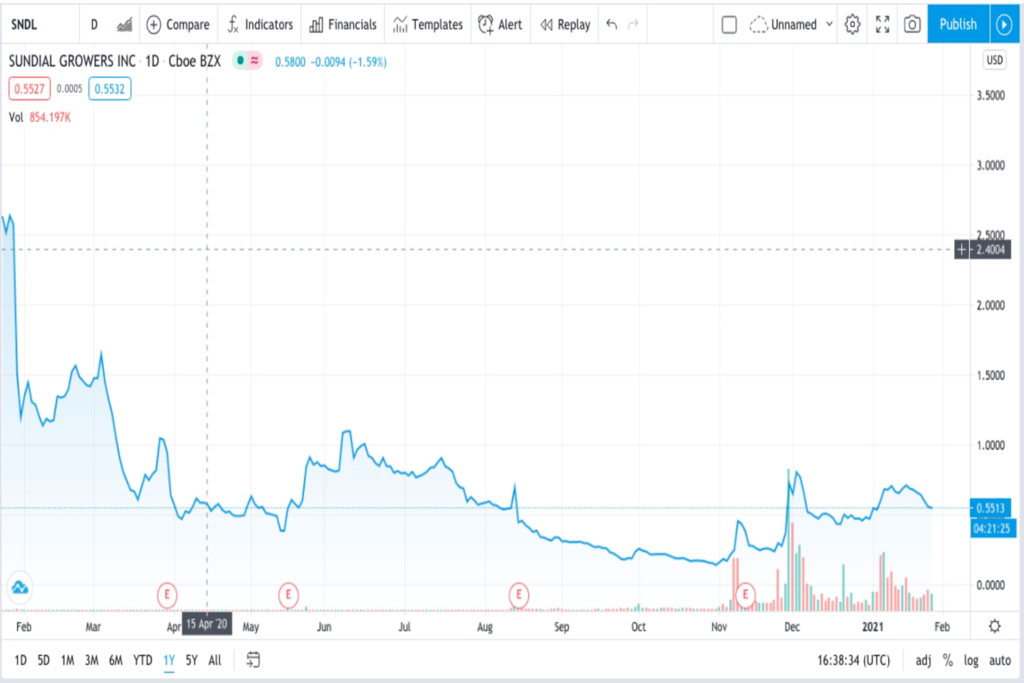Select the 5Y time range
Viewport: 1024px width, 683px height.
click(x=191, y=660)
